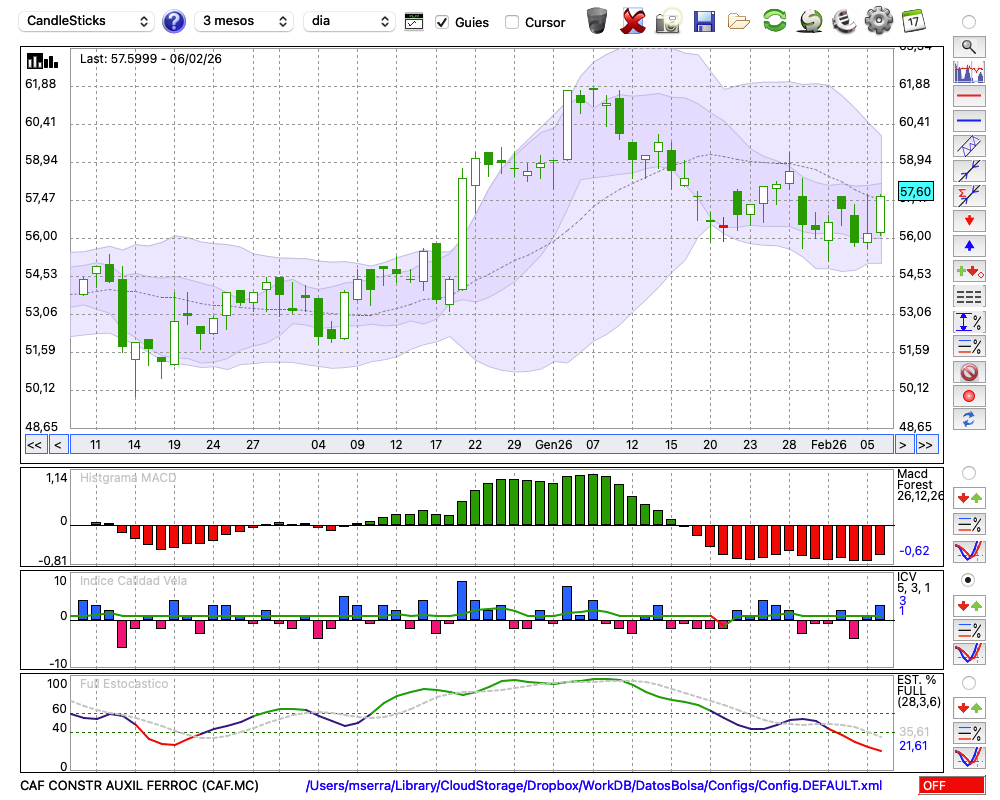Open the CandleSticks chart type dropdown
1000x800 pixels.
[88, 21]
